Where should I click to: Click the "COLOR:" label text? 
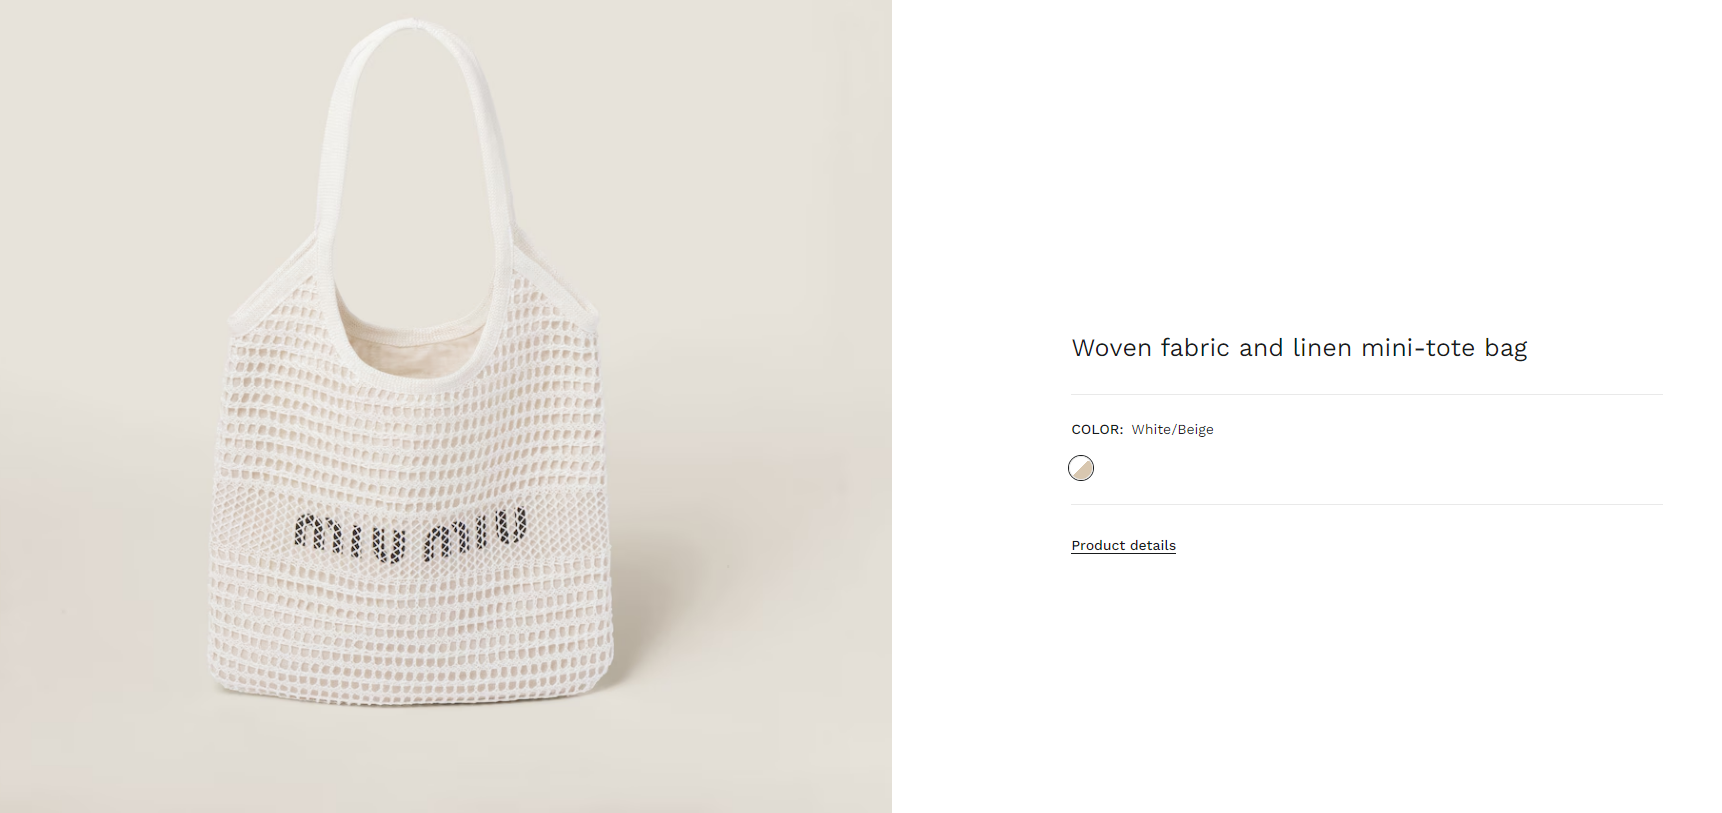pos(1097,429)
